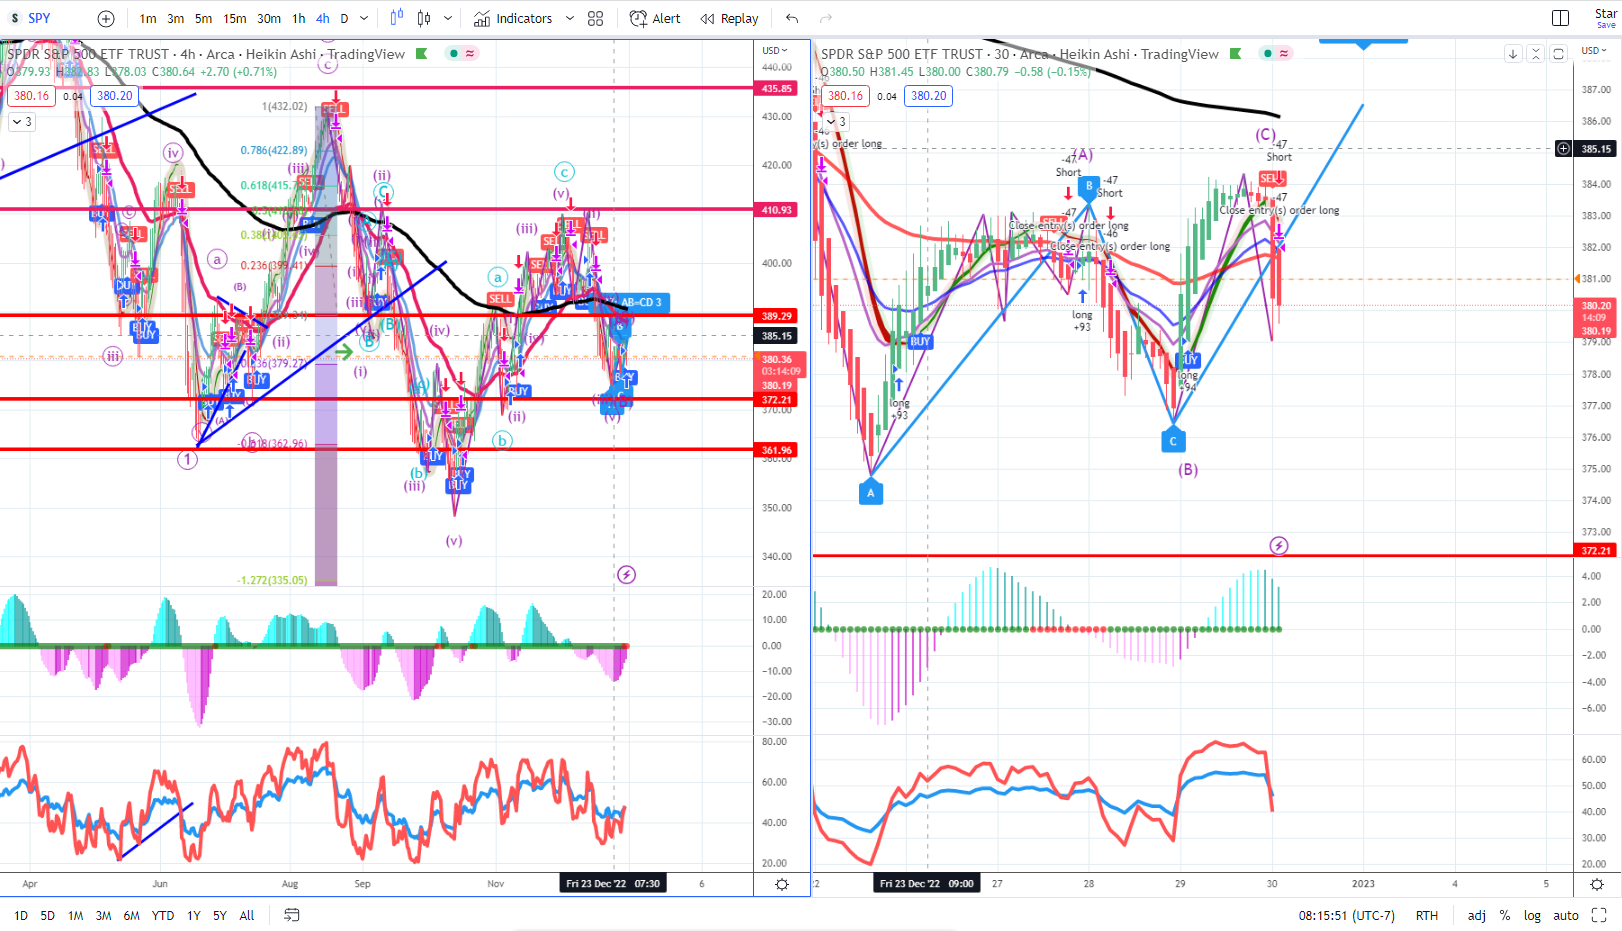This screenshot has width=1622, height=931.
Task: Click Save under the layout name
Action: click(1606, 25)
